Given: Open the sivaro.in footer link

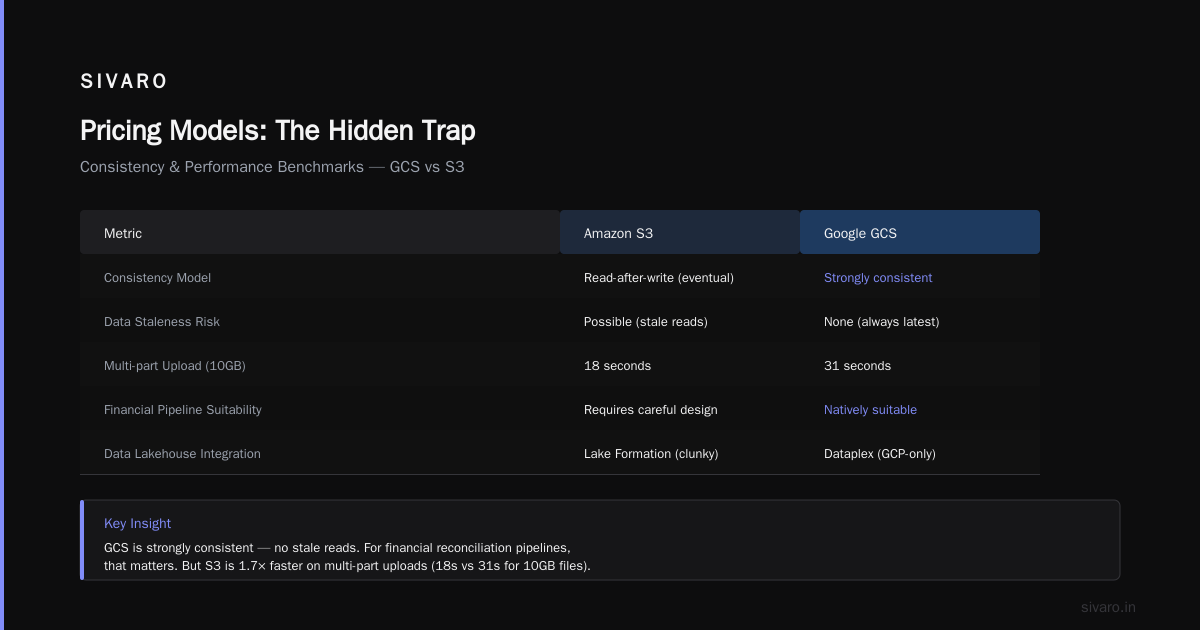Looking at the screenshot, I should 1108,607.
